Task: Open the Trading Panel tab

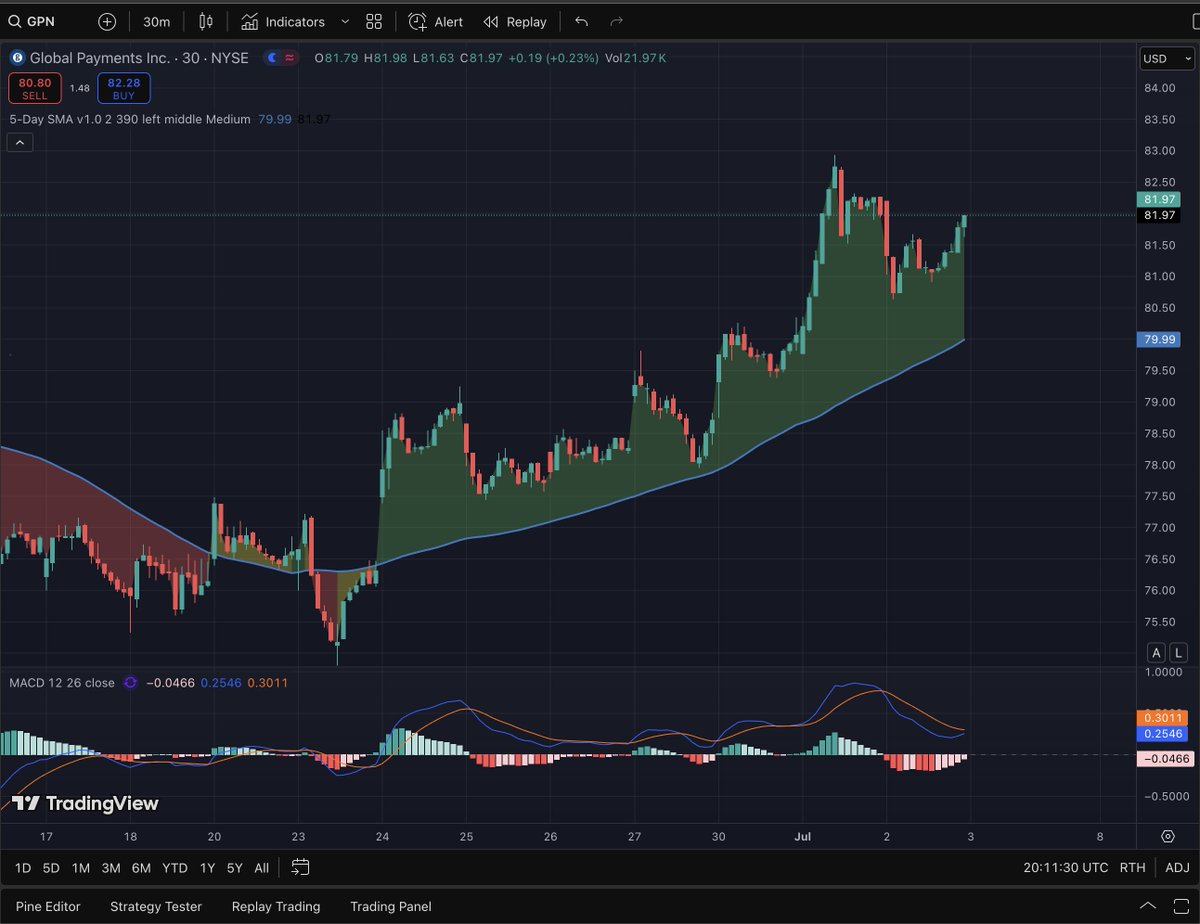Action: click(x=391, y=906)
